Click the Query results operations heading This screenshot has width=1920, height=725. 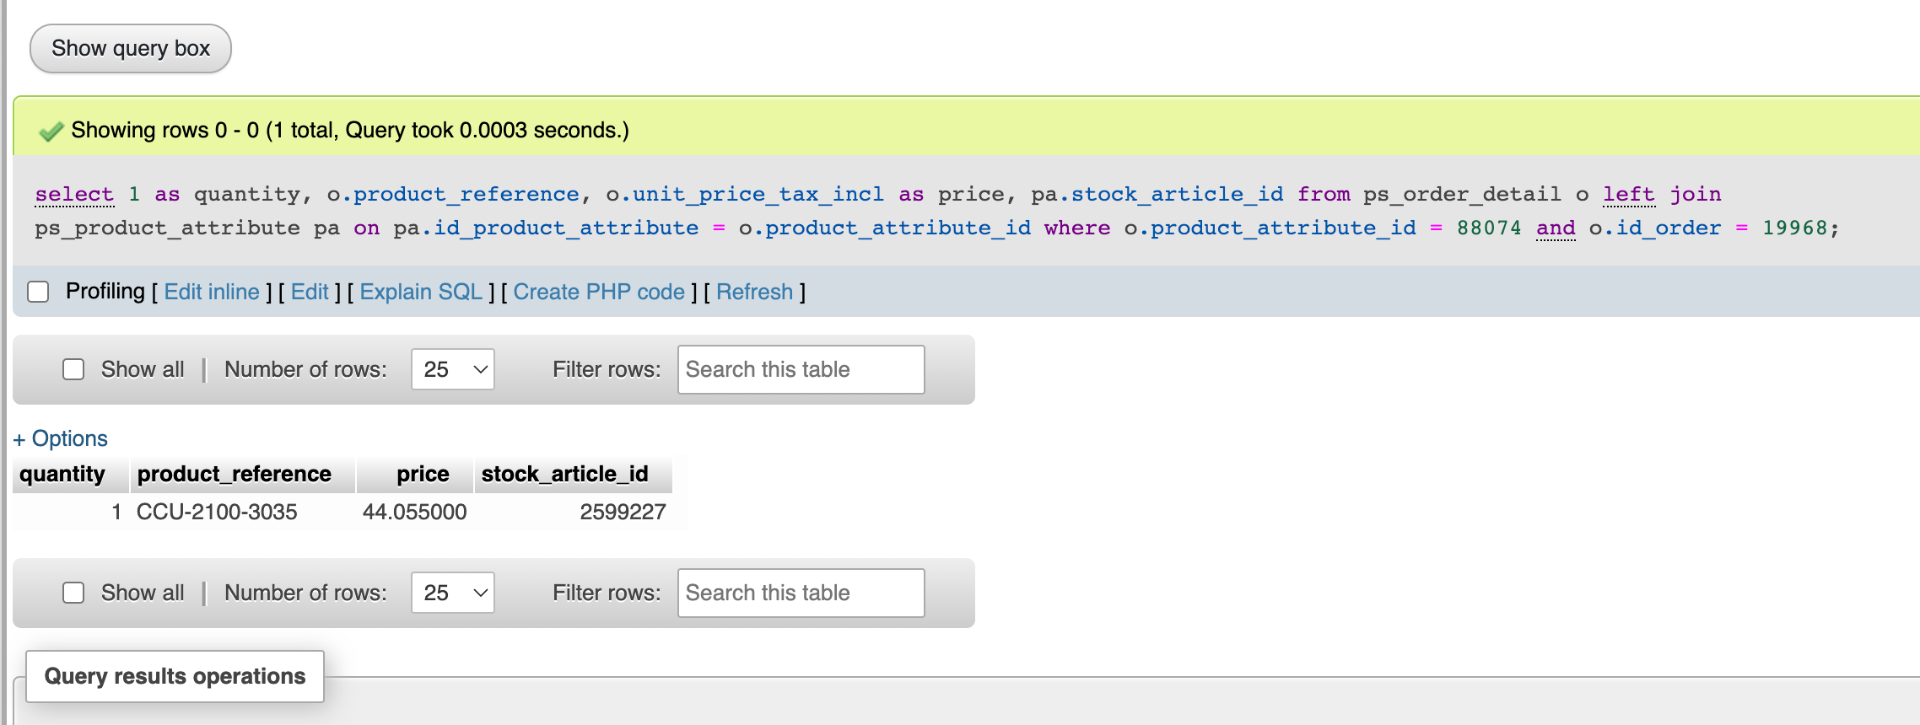coord(175,677)
